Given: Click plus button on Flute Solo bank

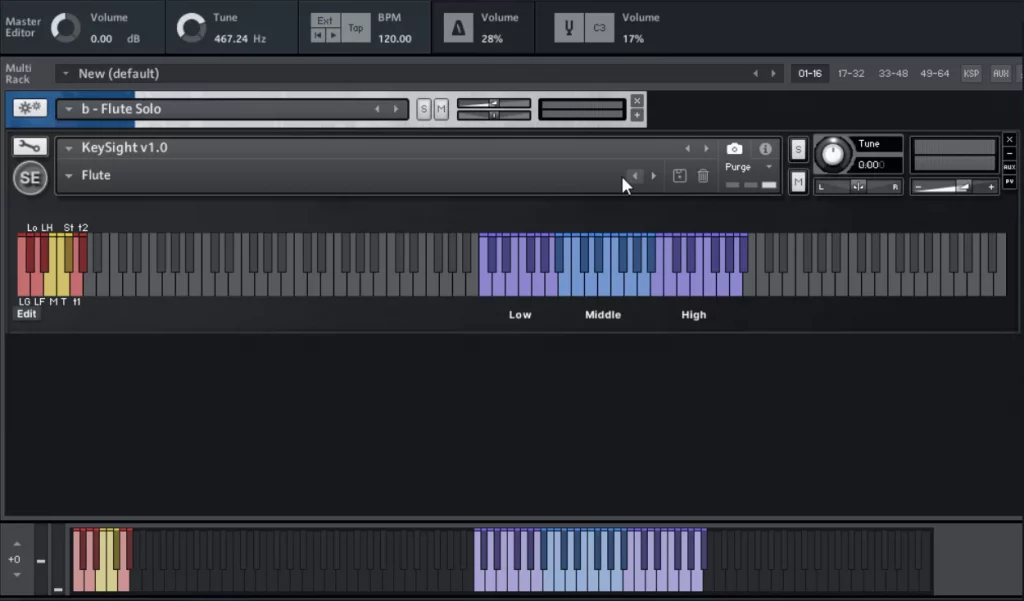Looking at the screenshot, I should coord(637,115).
